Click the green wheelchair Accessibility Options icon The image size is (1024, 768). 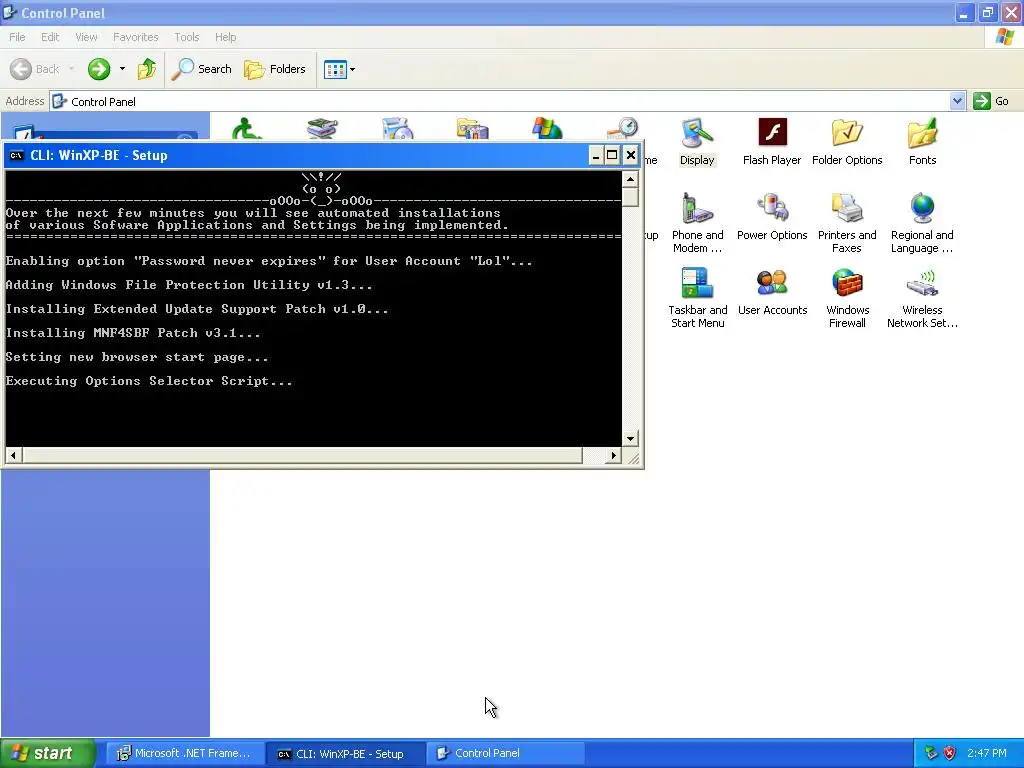[246, 128]
